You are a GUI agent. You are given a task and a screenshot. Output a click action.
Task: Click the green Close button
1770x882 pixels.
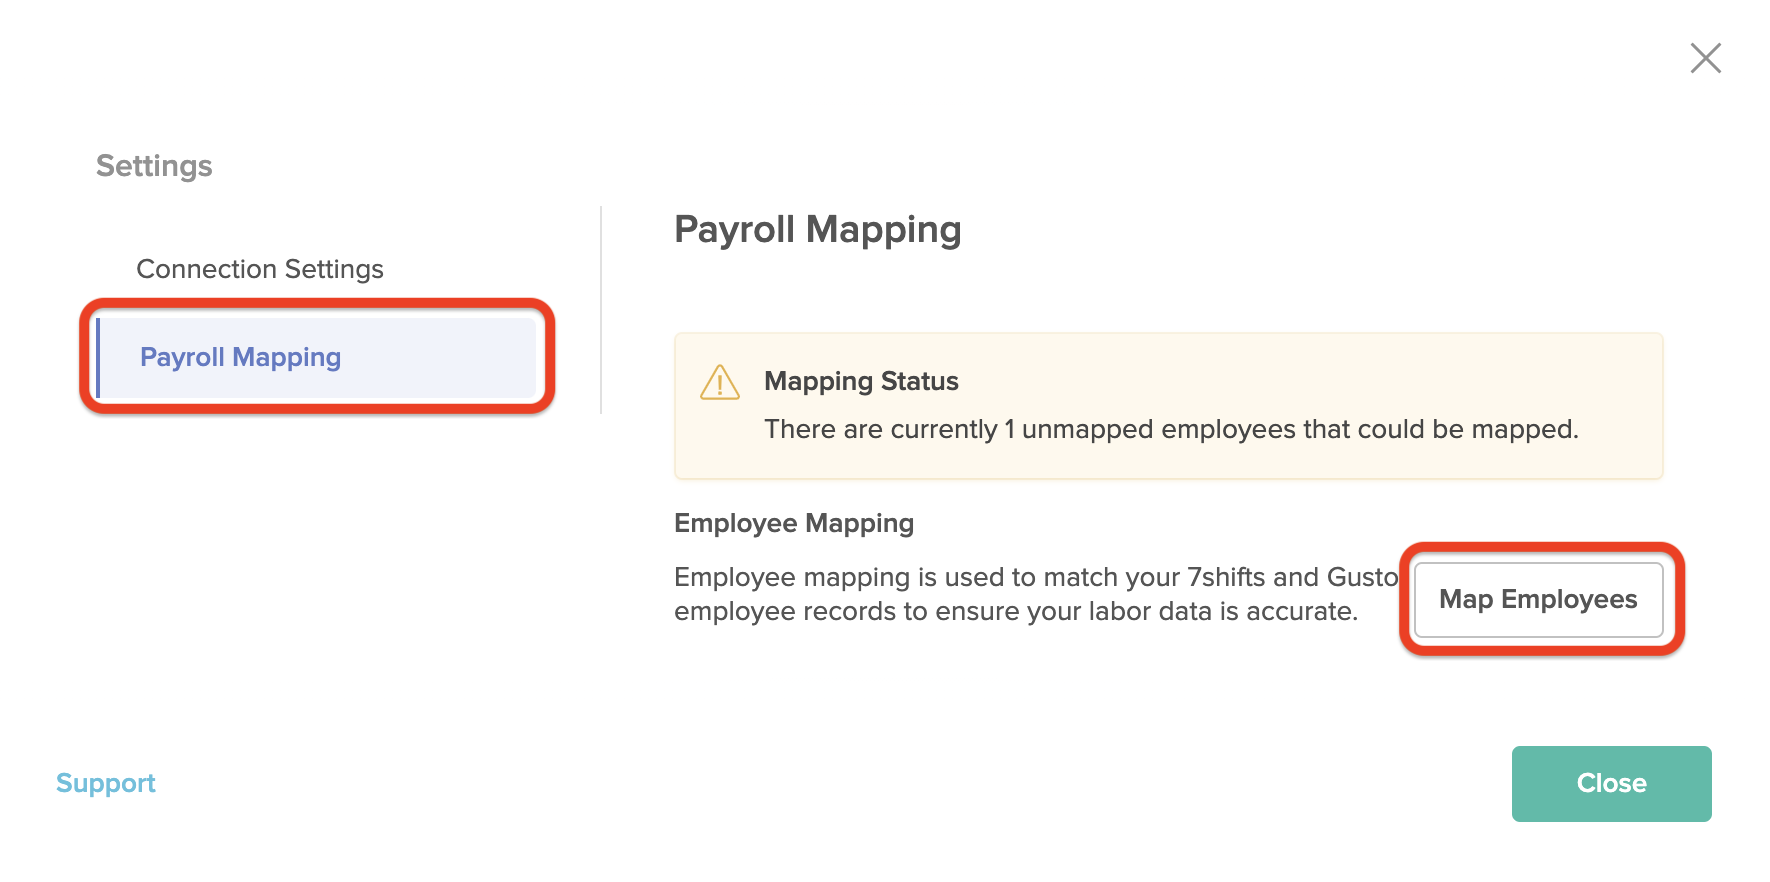tap(1611, 783)
